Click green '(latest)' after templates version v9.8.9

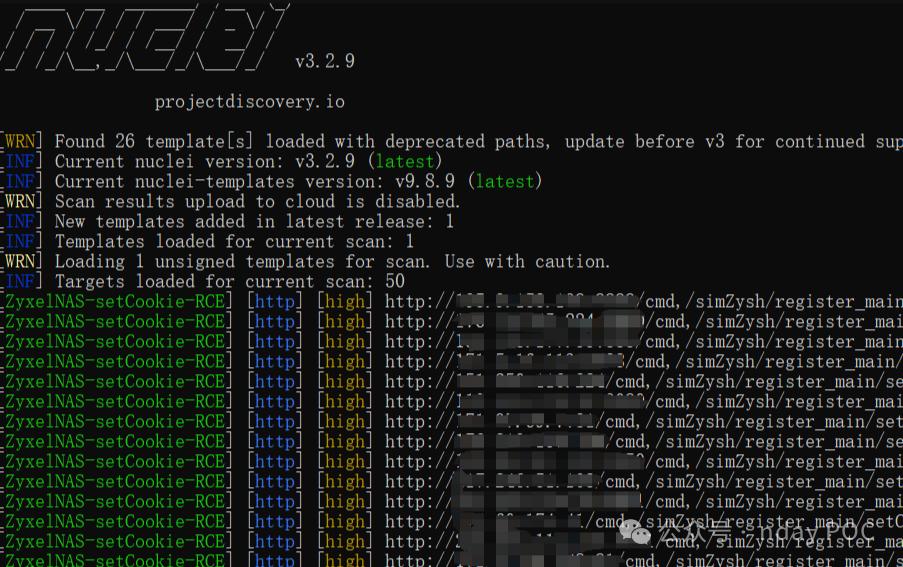[504, 182]
